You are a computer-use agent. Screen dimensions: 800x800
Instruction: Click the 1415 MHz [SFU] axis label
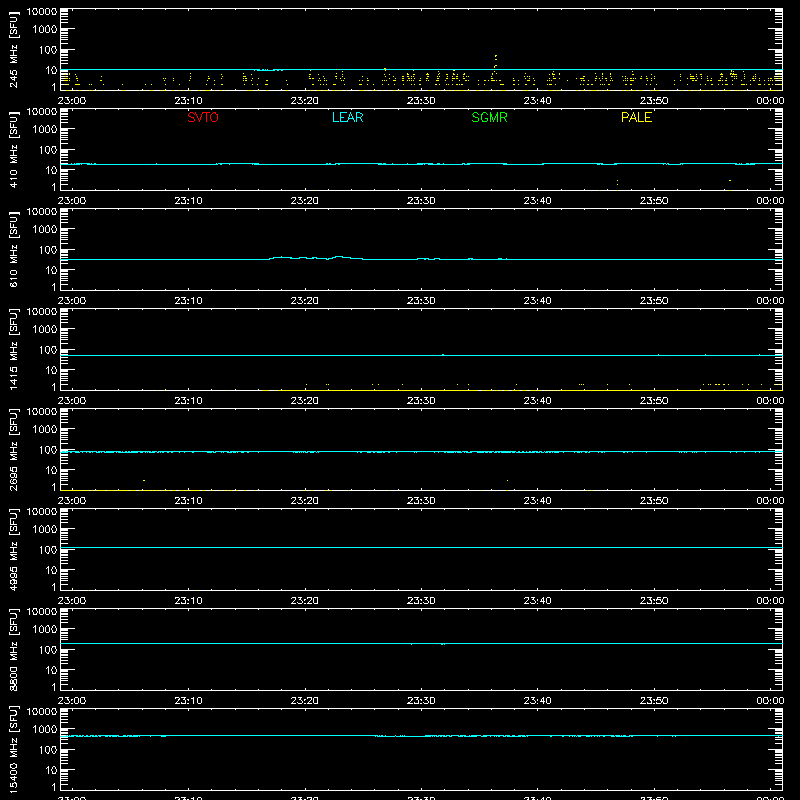[x=13, y=349]
